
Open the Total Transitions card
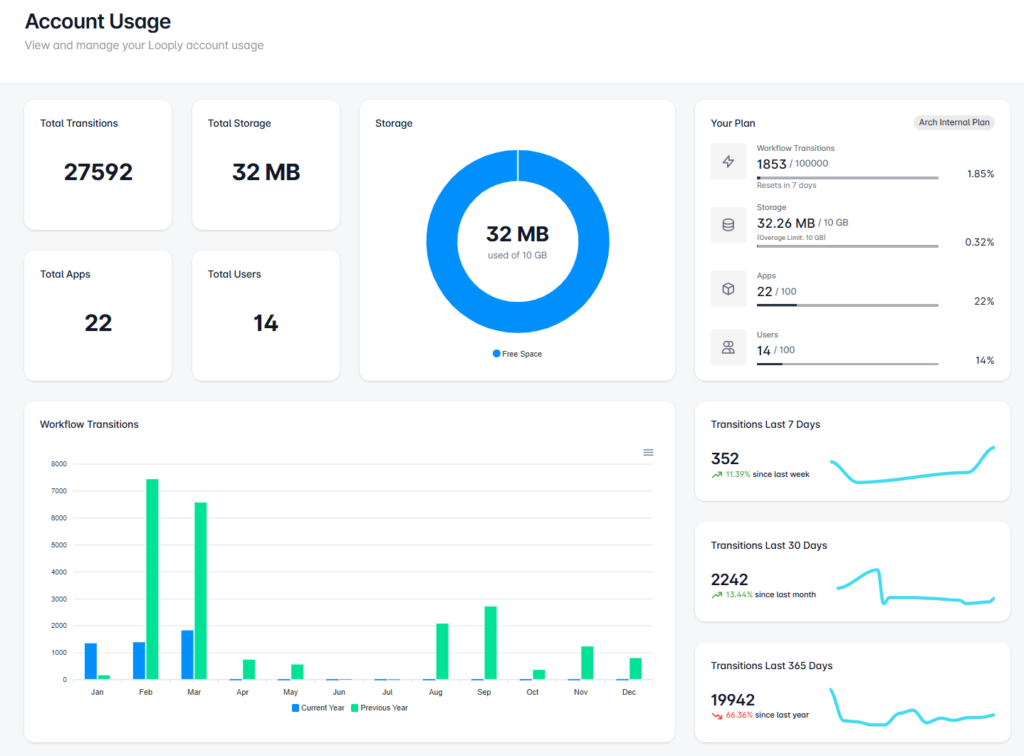pos(98,165)
